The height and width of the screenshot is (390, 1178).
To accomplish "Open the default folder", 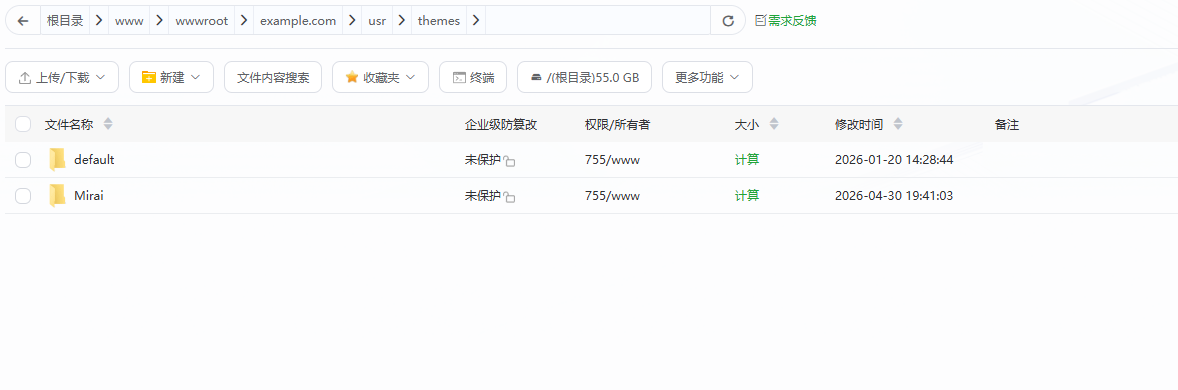I will pyautogui.click(x=94, y=159).
